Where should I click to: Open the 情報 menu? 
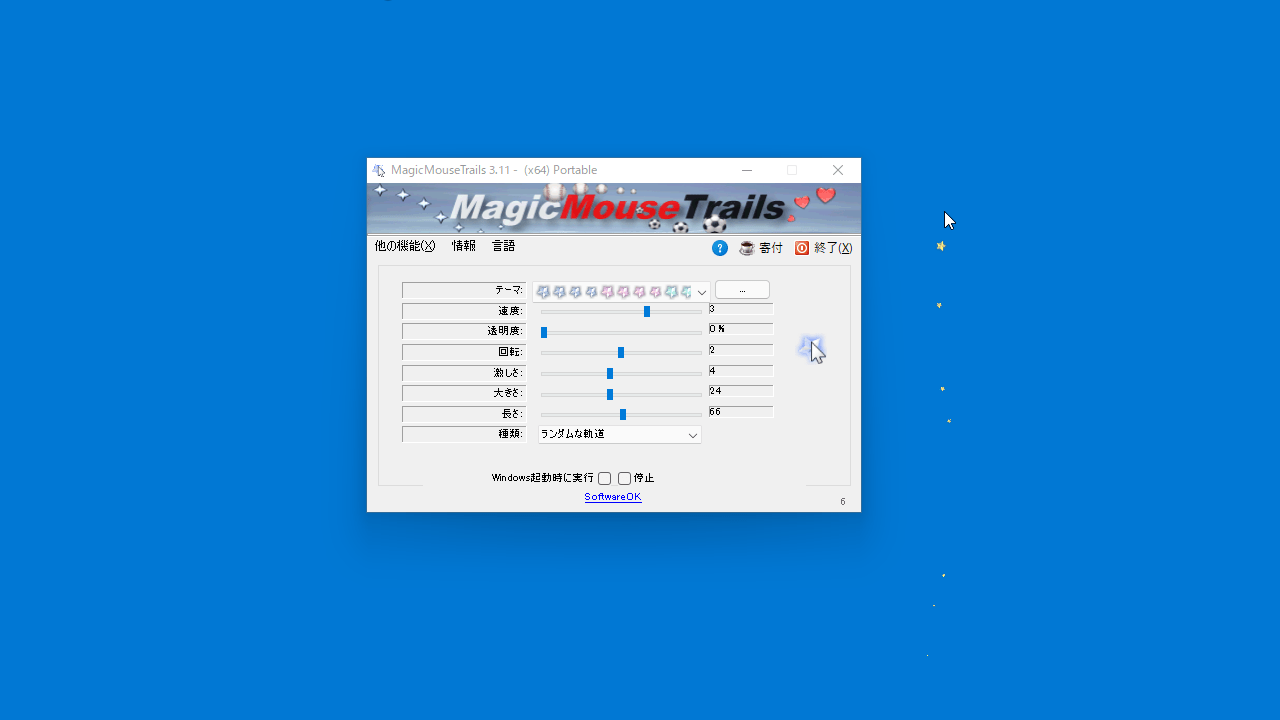click(464, 246)
